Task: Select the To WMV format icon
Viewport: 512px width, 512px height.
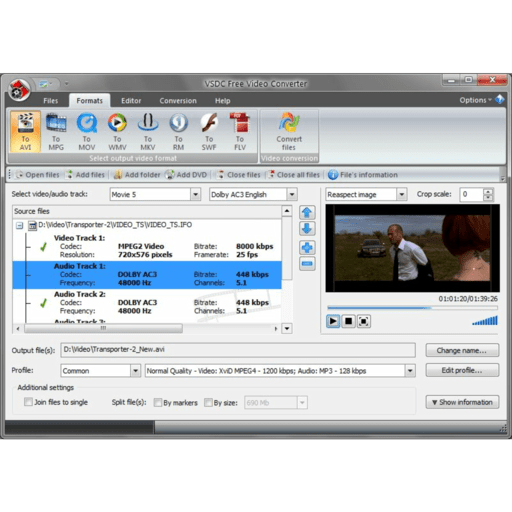Action: tap(117, 131)
